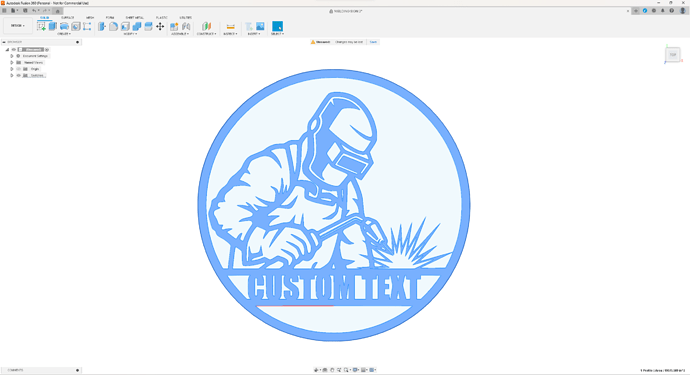Image resolution: width=690 pixels, height=375 pixels.
Task: Toggle visibility of Origin folder
Action: (x=18, y=69)
